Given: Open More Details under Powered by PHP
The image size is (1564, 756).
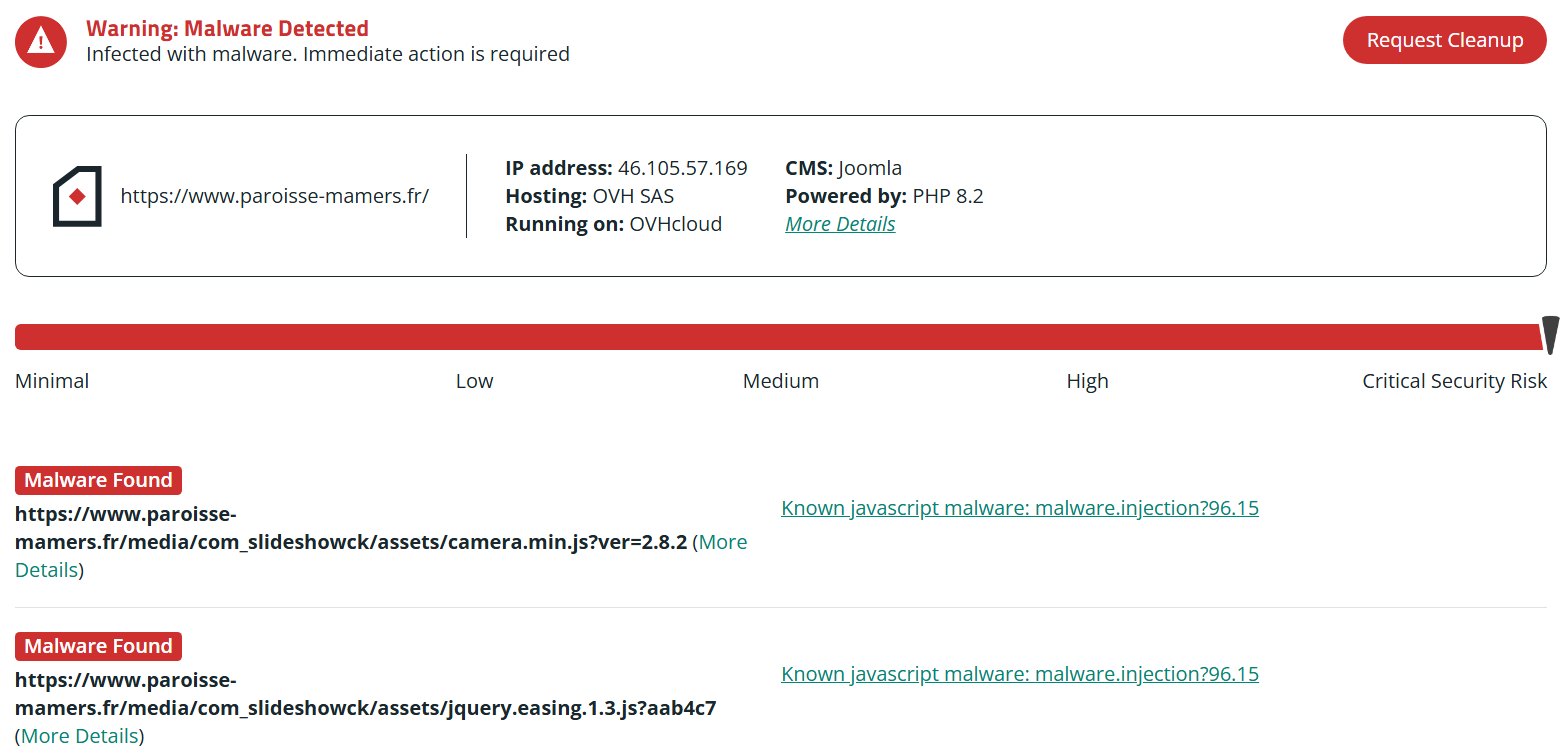Looking at the screenshot, I should pyautogui.click(x=840, y=224).
